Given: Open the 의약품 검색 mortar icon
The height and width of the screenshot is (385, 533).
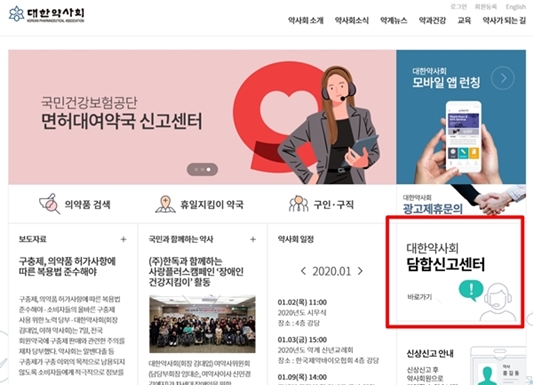Looking at the screenshot, I should [50, 204].
